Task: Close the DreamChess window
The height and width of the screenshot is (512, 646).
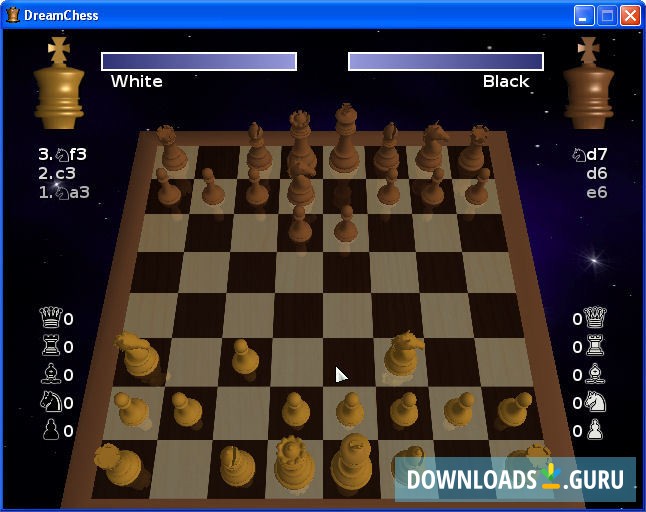Action: (x=631, y=16)
